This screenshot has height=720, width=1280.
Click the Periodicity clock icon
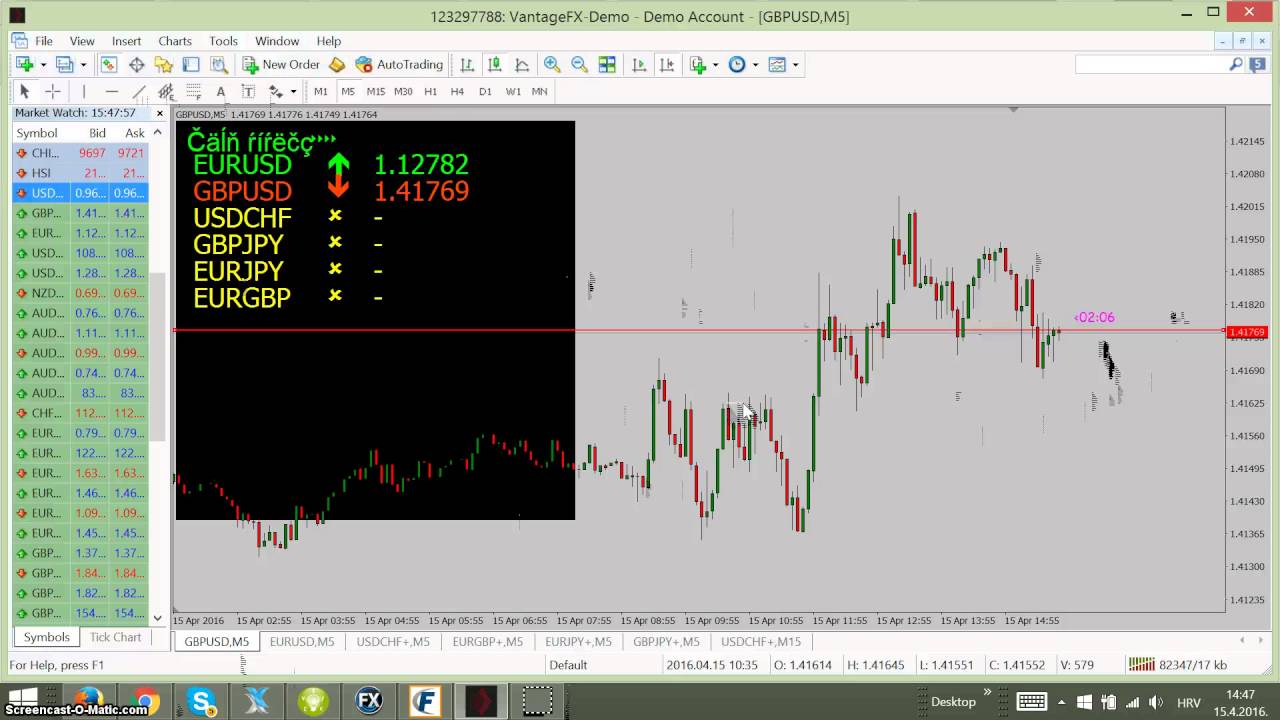737,64
